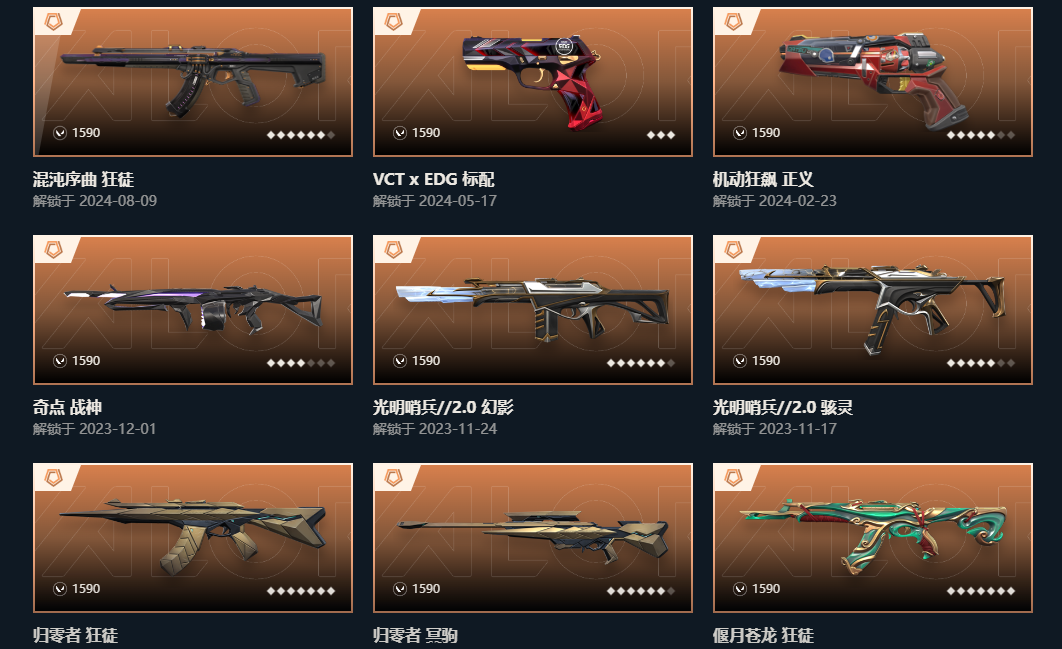Screen dimensions: 1062x649
Task: Select the VCT x EDG 标配 pistol thumbnail
Action: click(535, 81)
